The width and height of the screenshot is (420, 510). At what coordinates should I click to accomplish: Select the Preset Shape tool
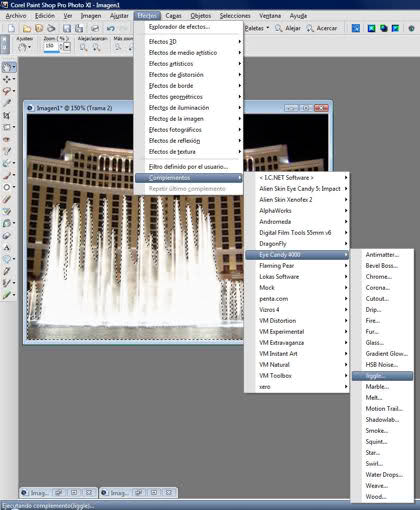point(7,259)
